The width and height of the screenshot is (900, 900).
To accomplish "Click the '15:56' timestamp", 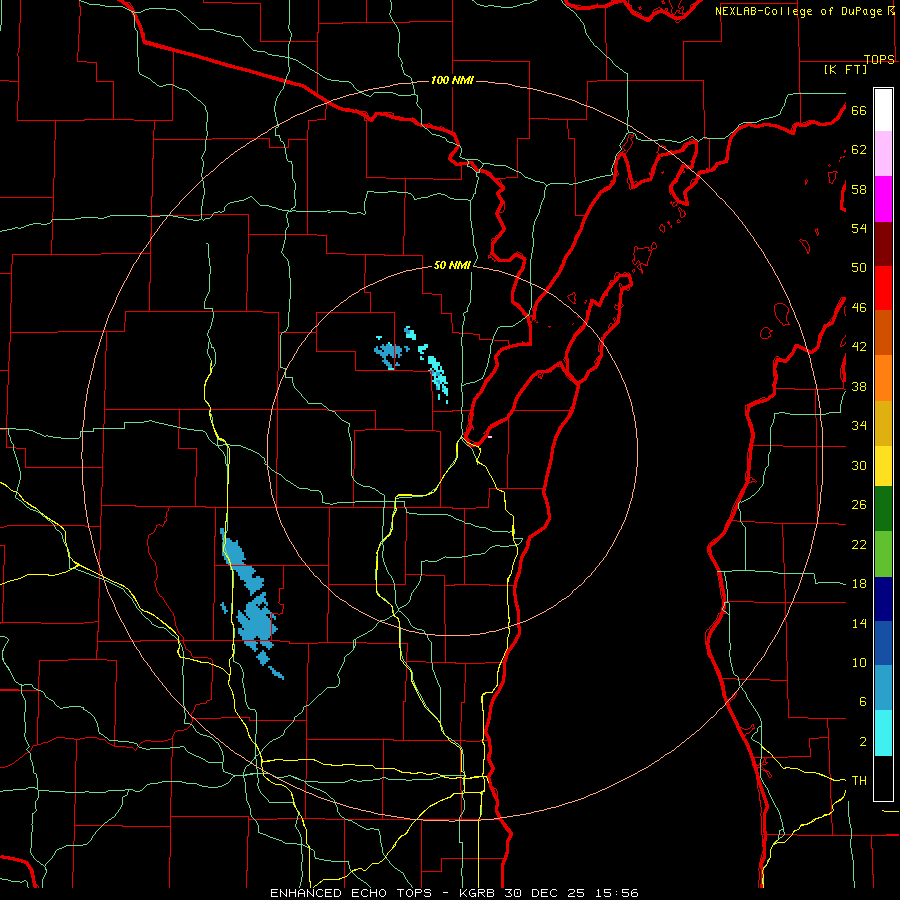I will [617, 893].
